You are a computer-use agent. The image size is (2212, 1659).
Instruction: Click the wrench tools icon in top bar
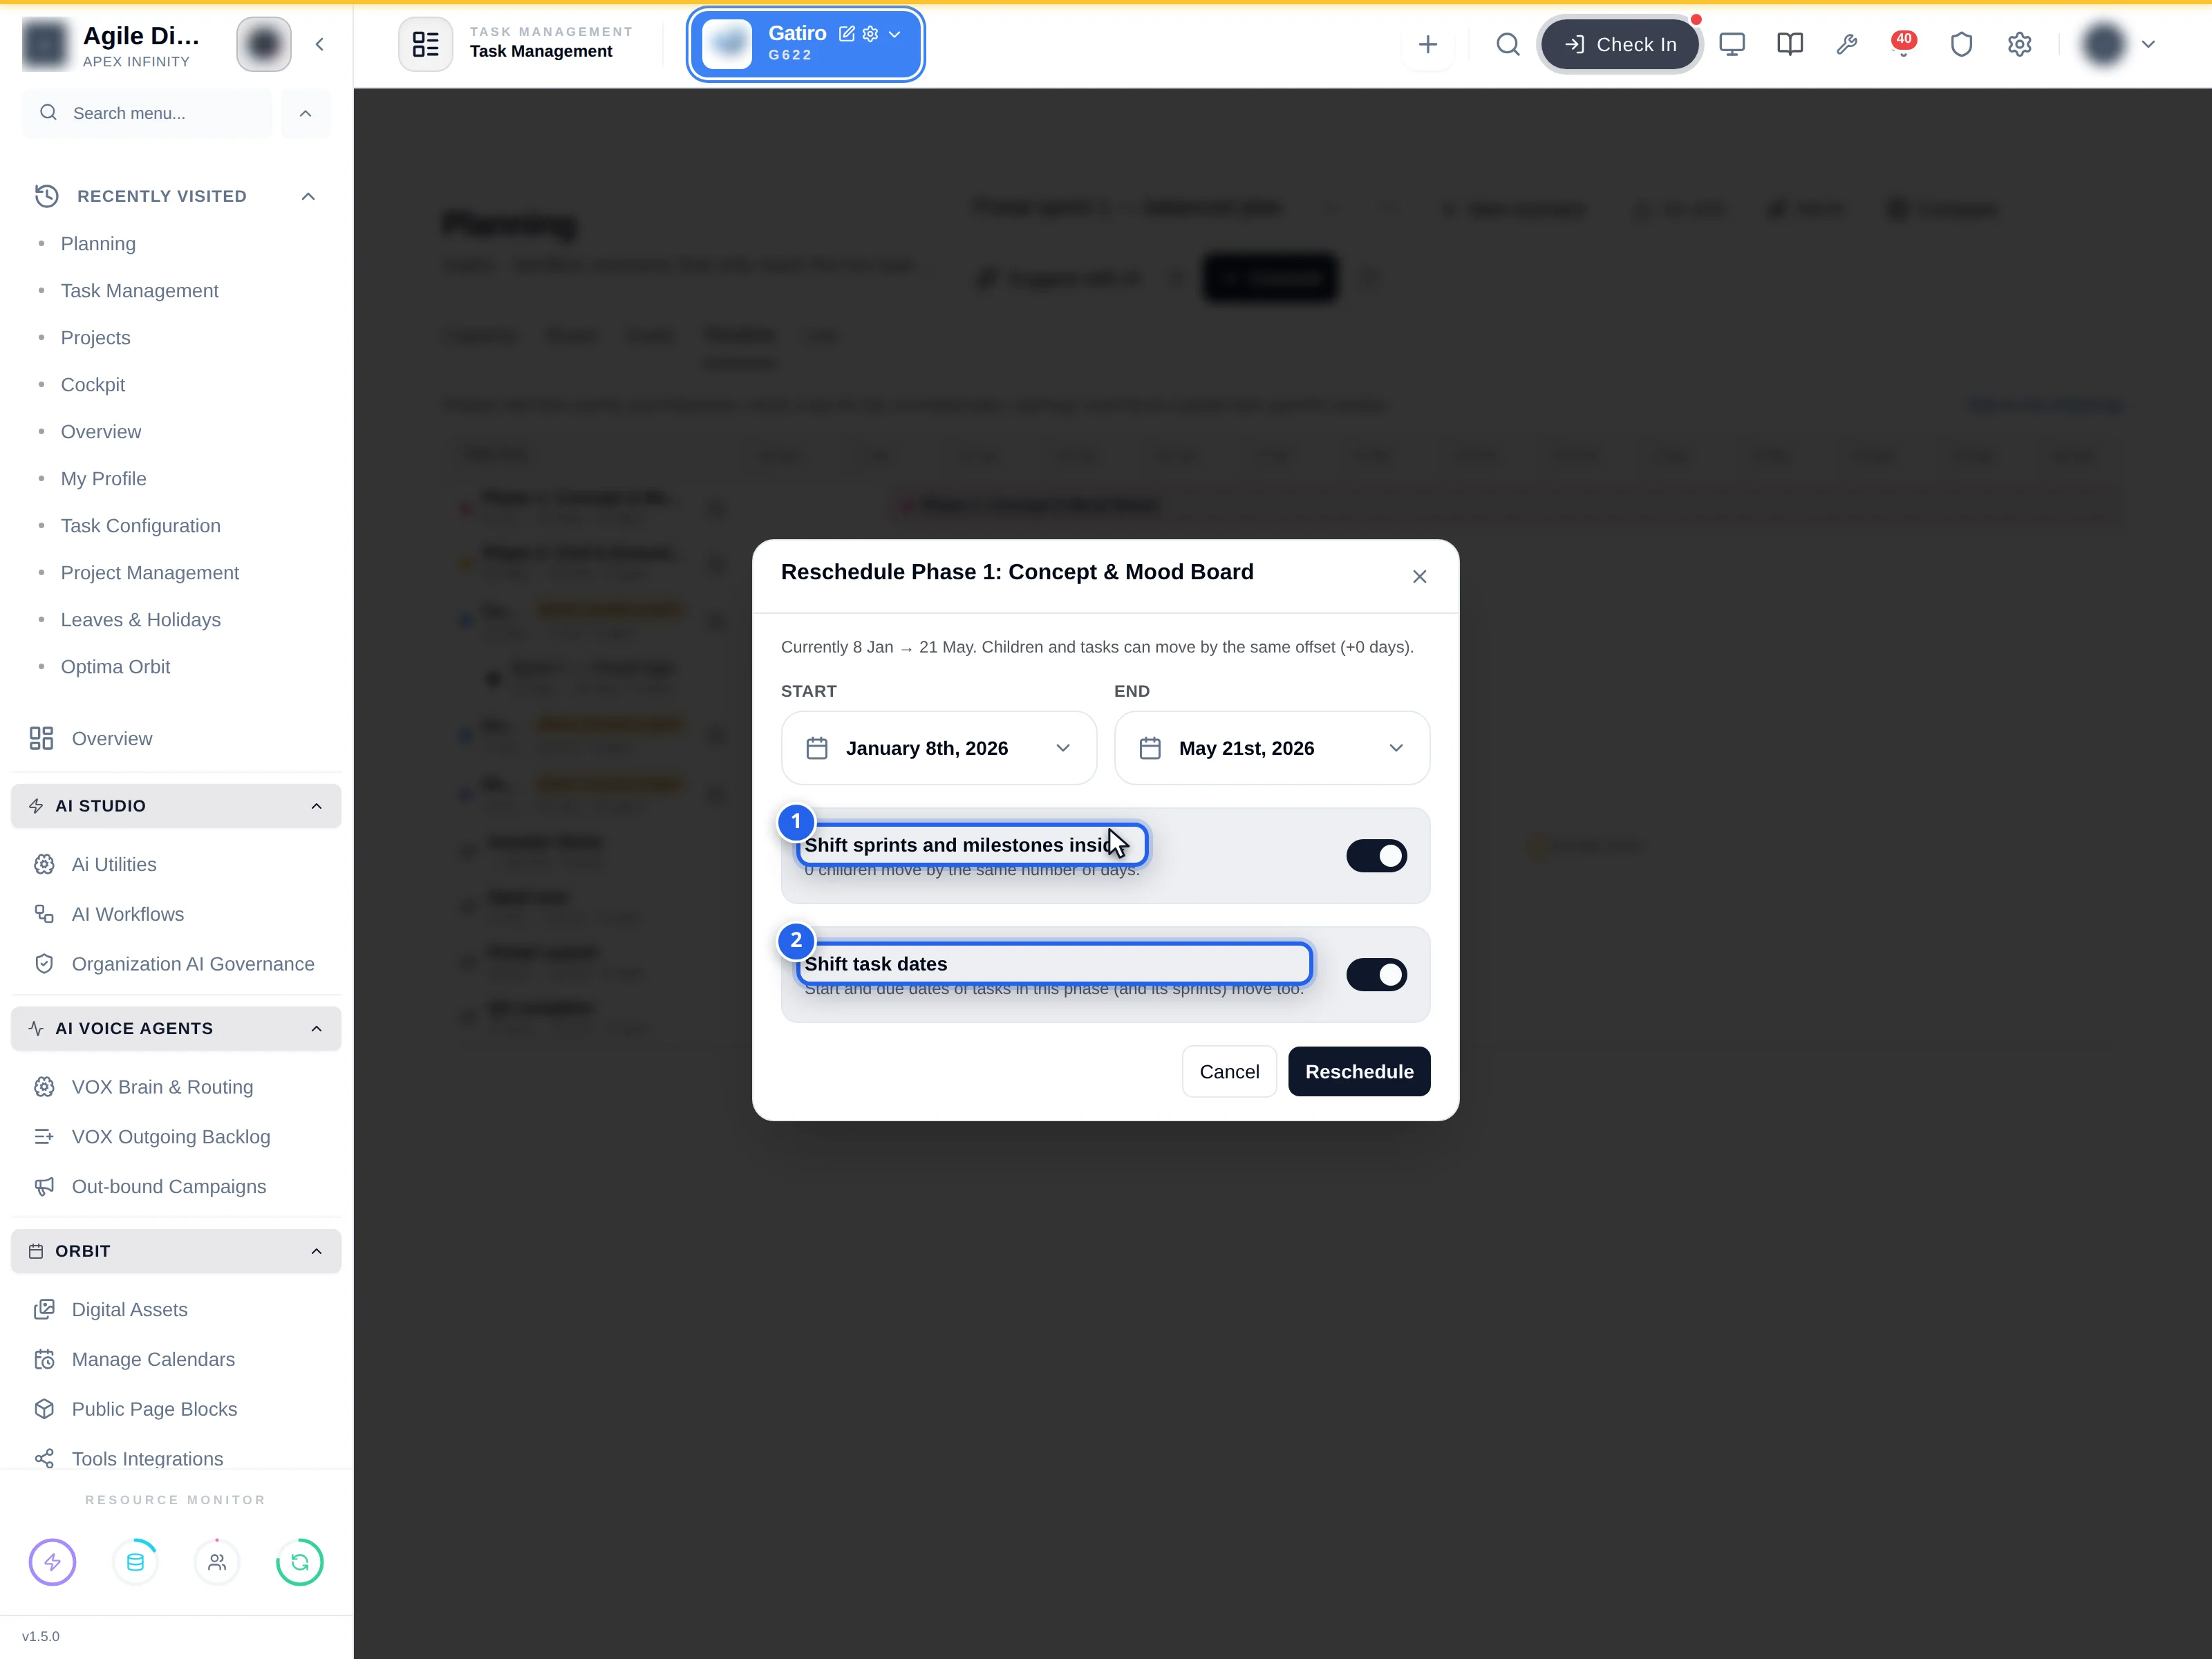tap(1847, 44)
